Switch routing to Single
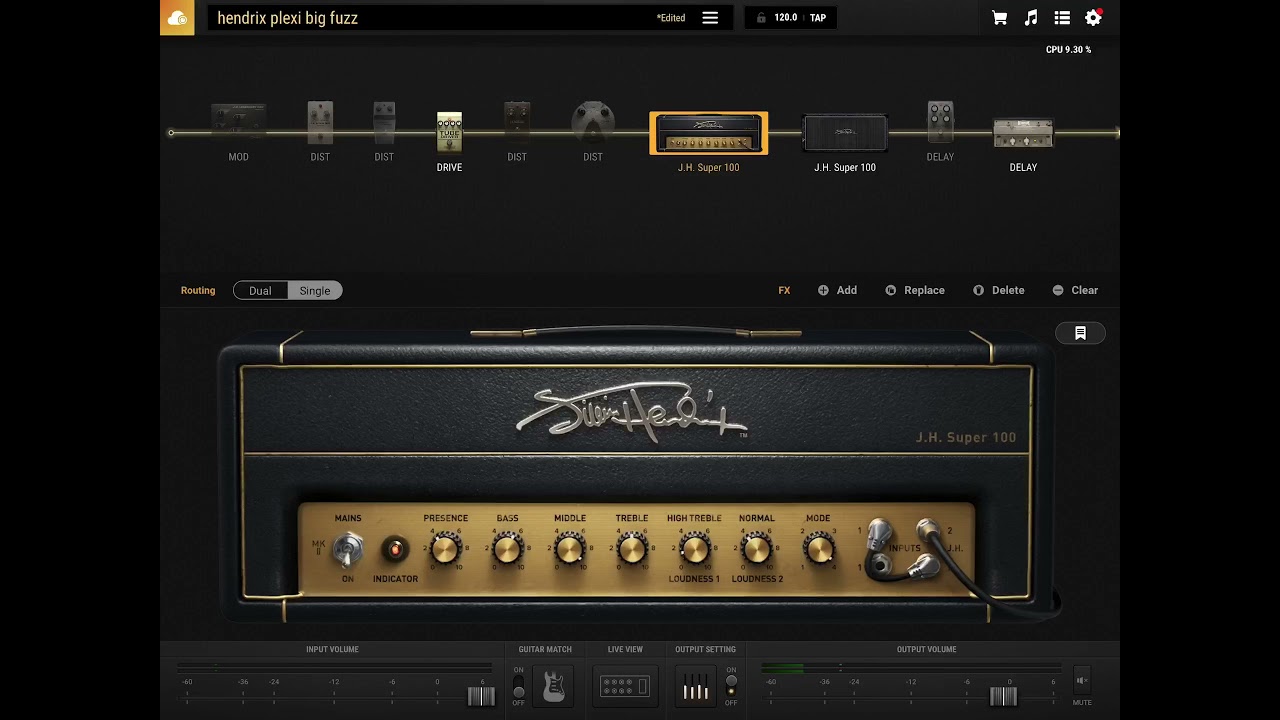Image resolution: width=1280 pixels, height=720 pixels. pyautogui.click(x=315, y=290)
